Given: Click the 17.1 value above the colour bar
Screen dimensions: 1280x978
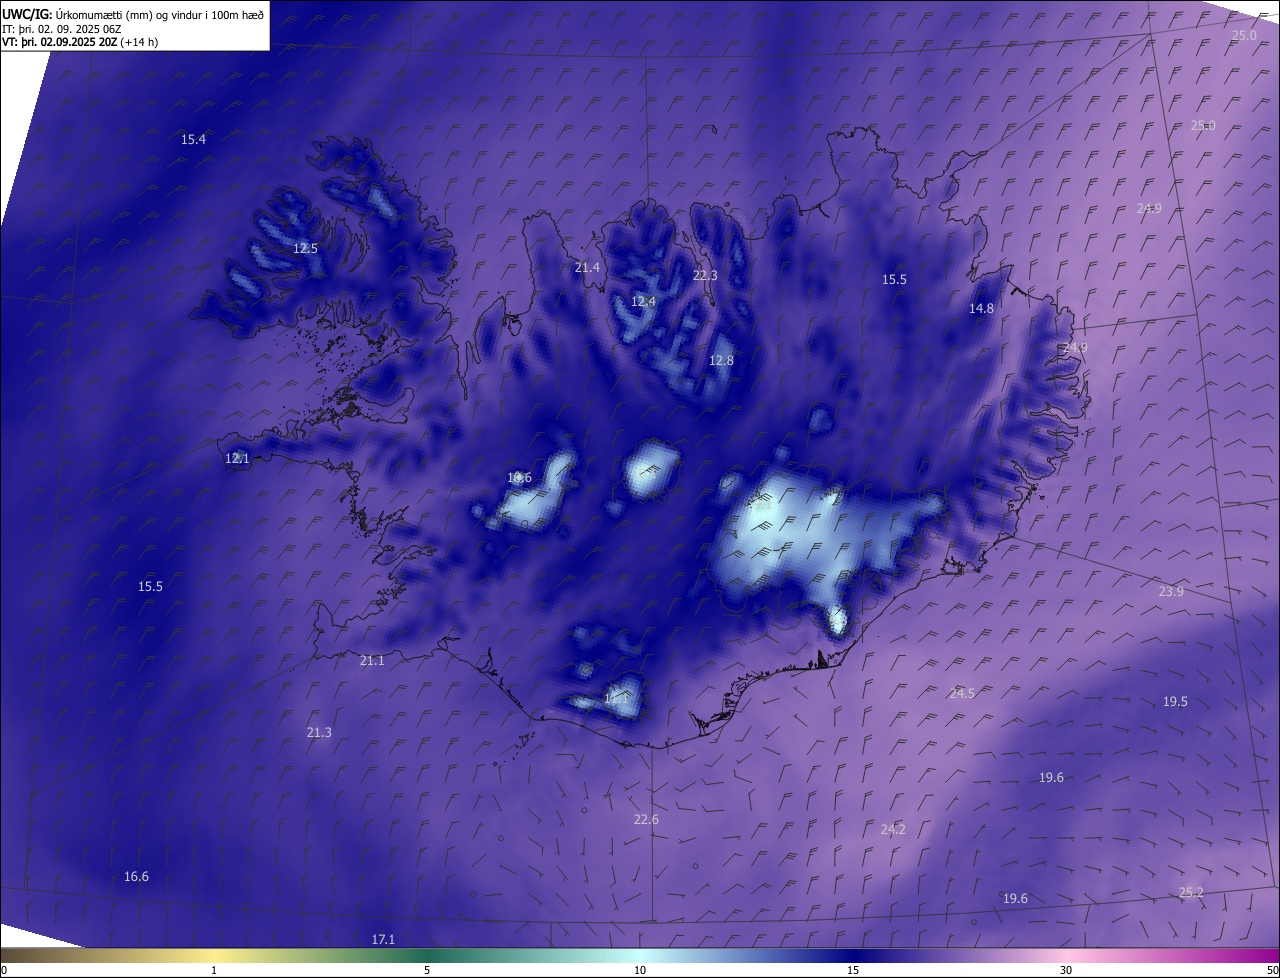Looking at the screenshot, I should tap(383, 940).
